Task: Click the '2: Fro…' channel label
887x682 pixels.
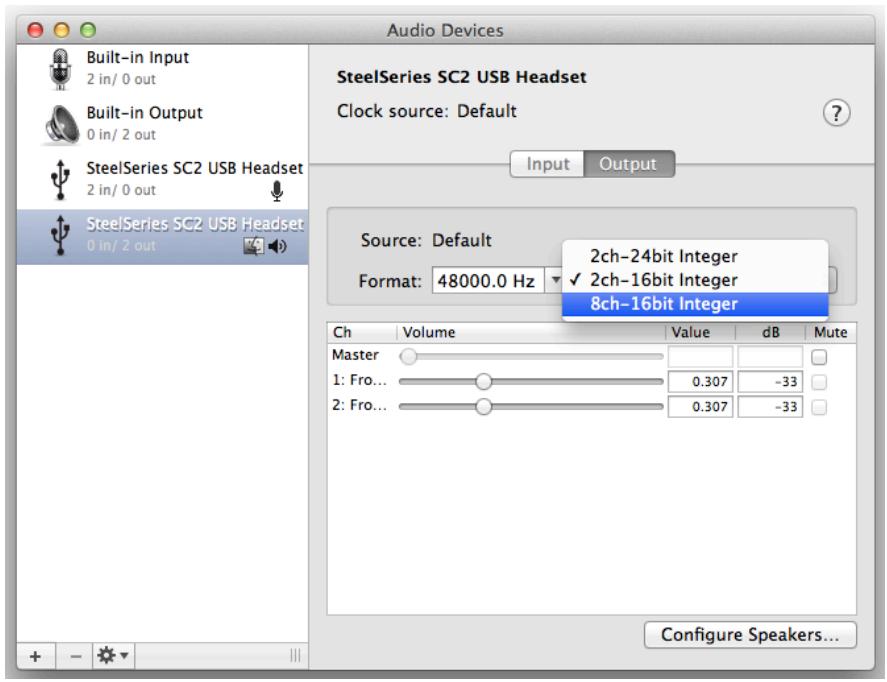Action: pyautogui.click(x=359, y=405)
